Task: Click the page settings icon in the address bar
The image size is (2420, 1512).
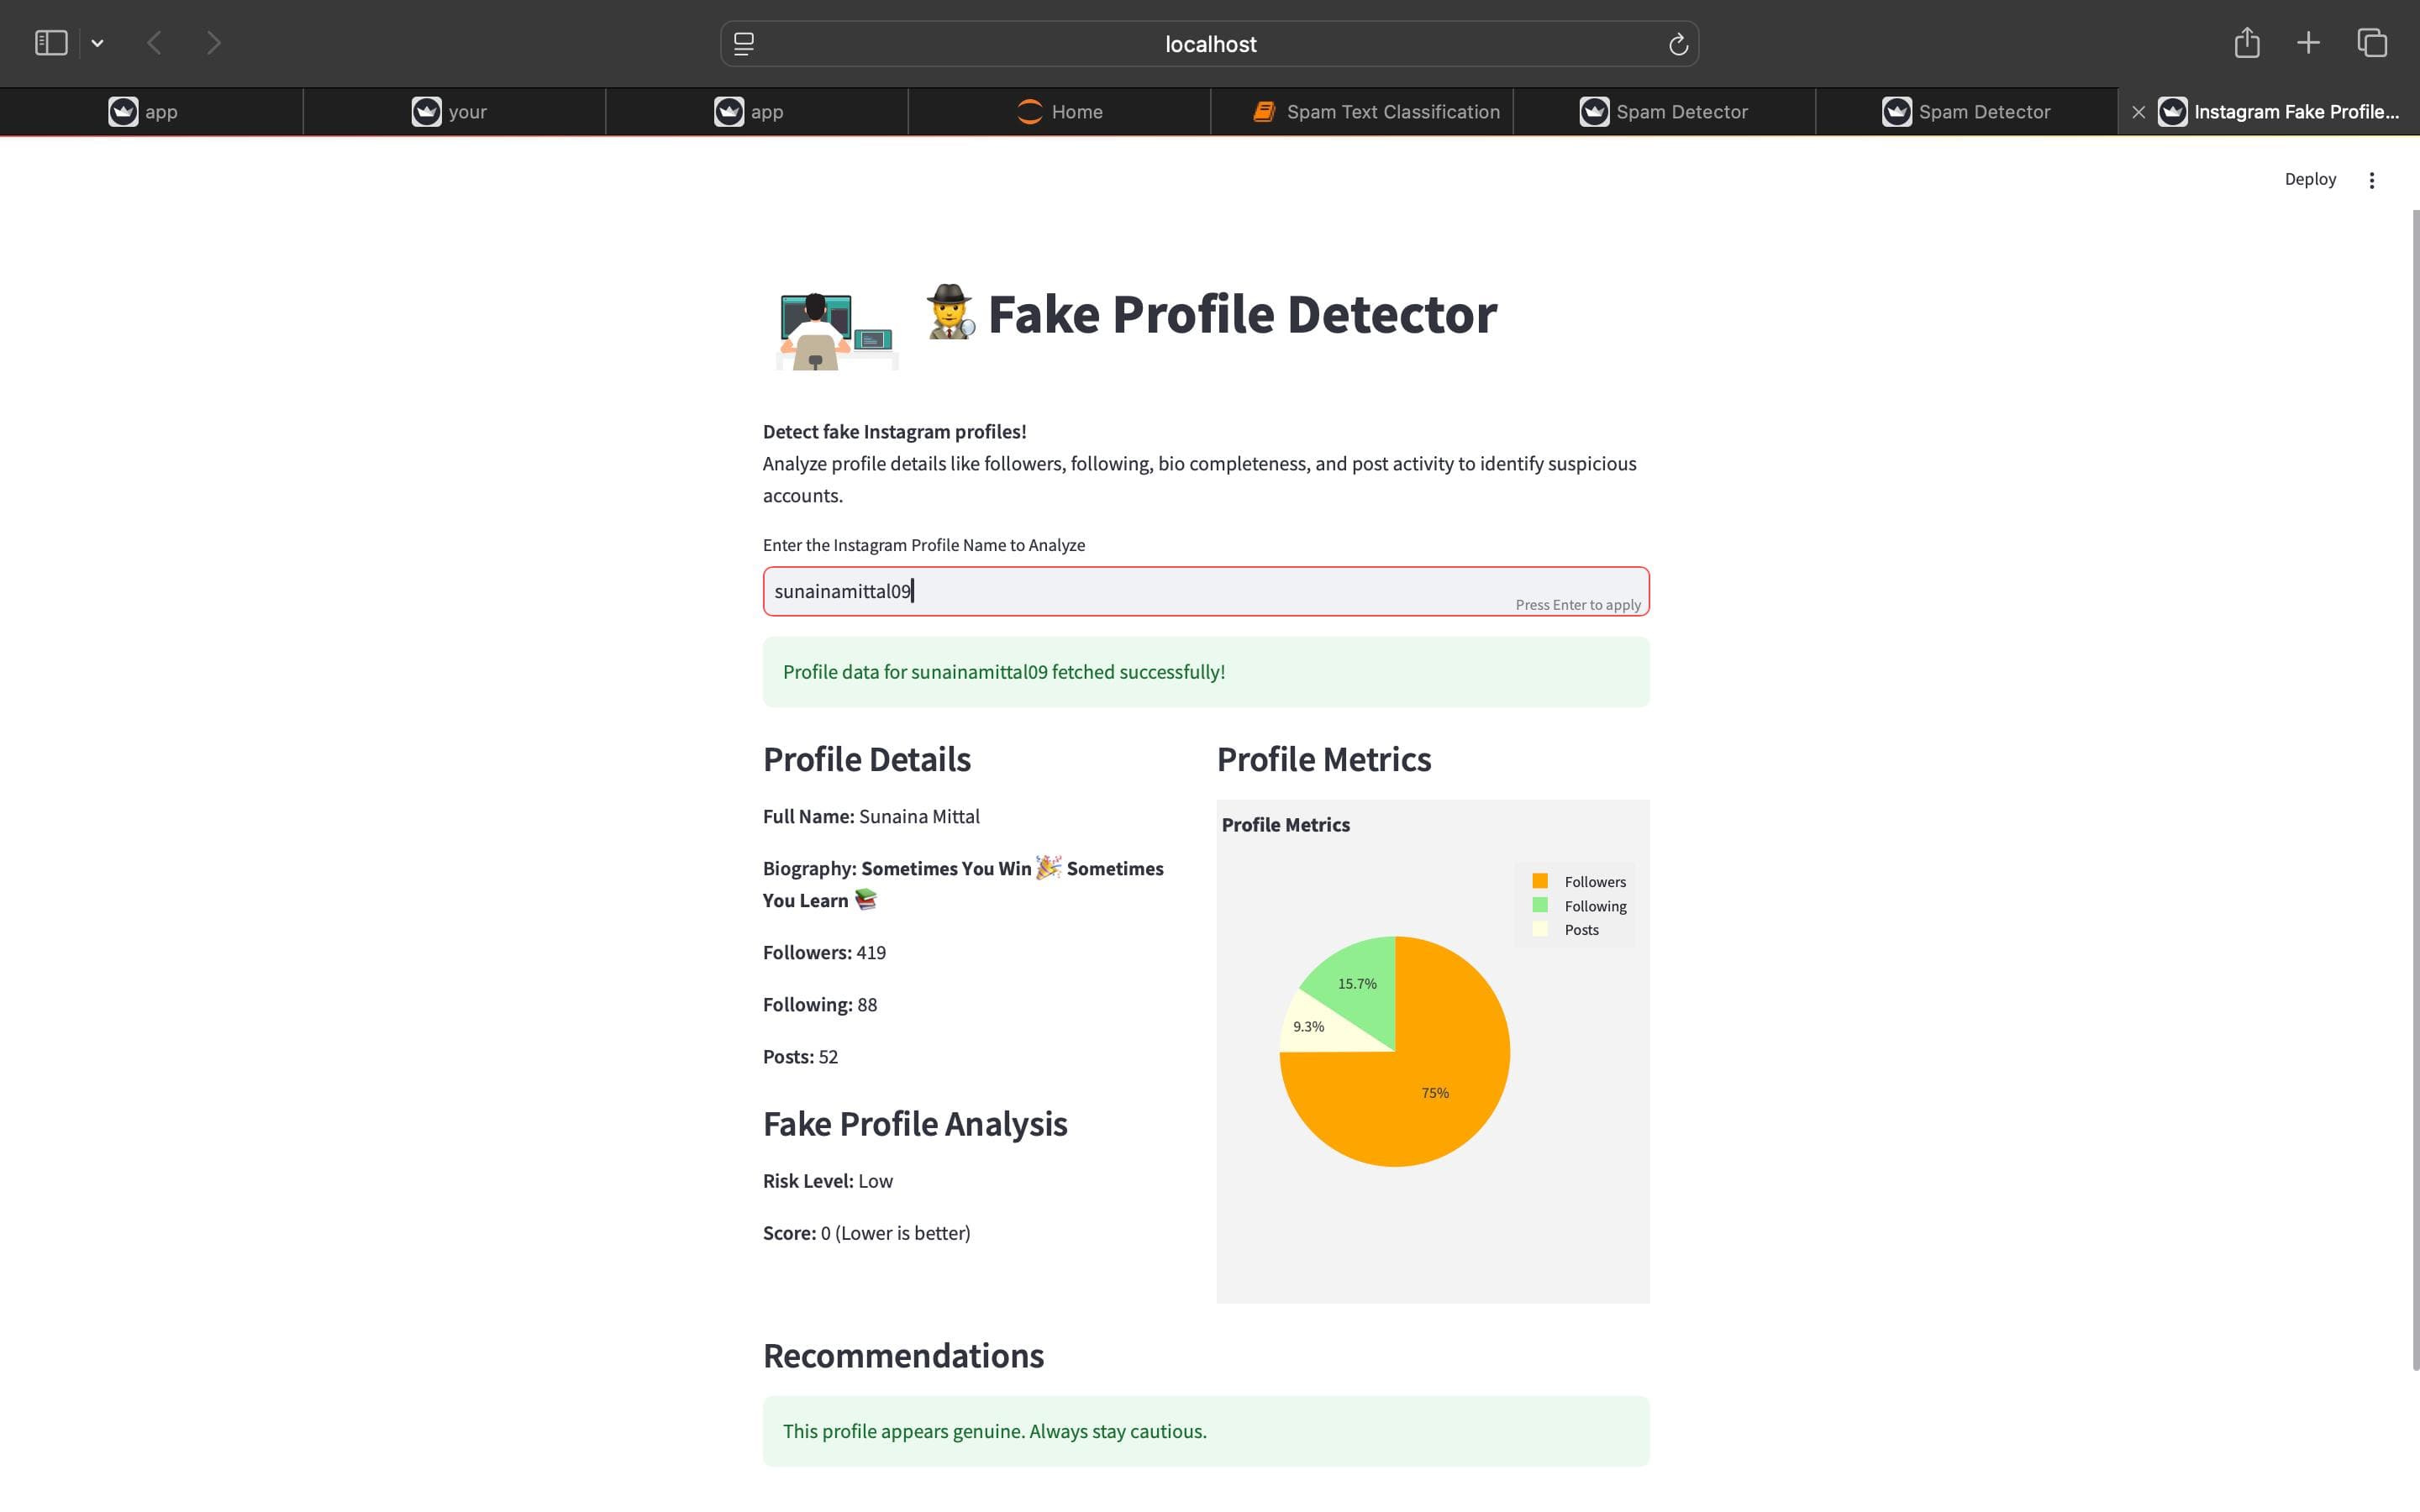Action: coord(744,44)
